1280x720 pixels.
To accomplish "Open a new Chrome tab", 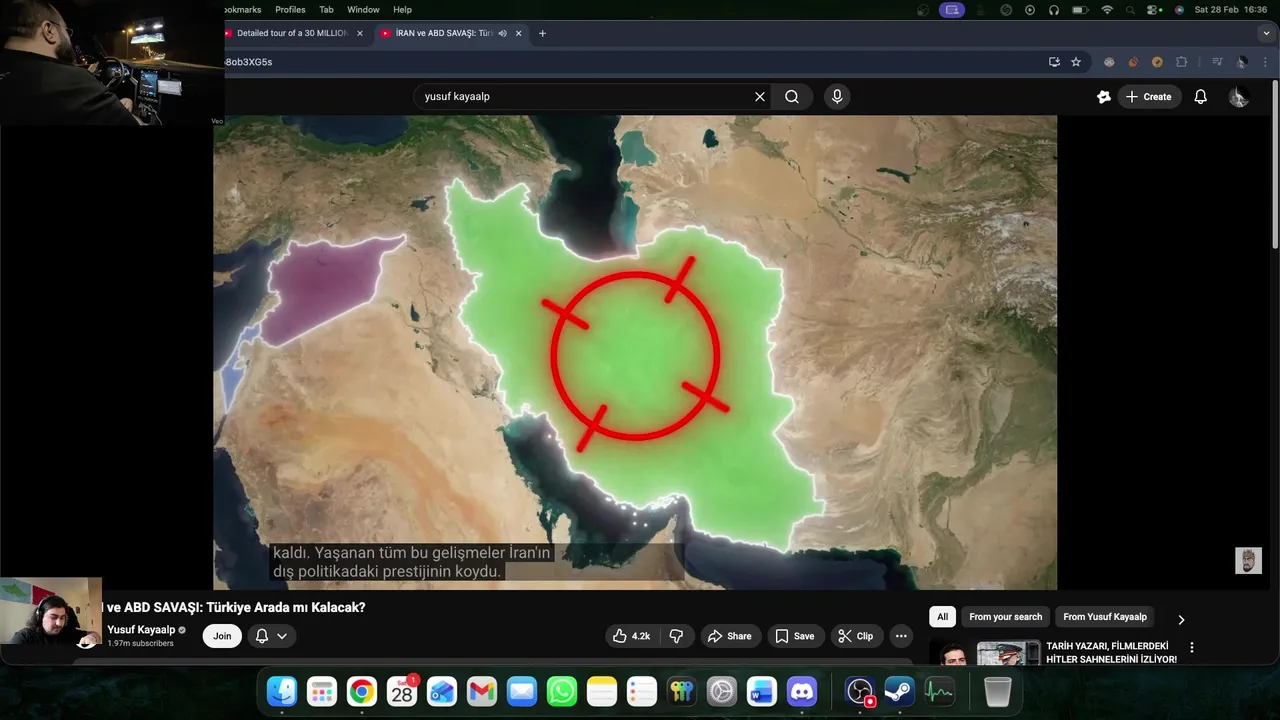I will click(x=542, y=33).
